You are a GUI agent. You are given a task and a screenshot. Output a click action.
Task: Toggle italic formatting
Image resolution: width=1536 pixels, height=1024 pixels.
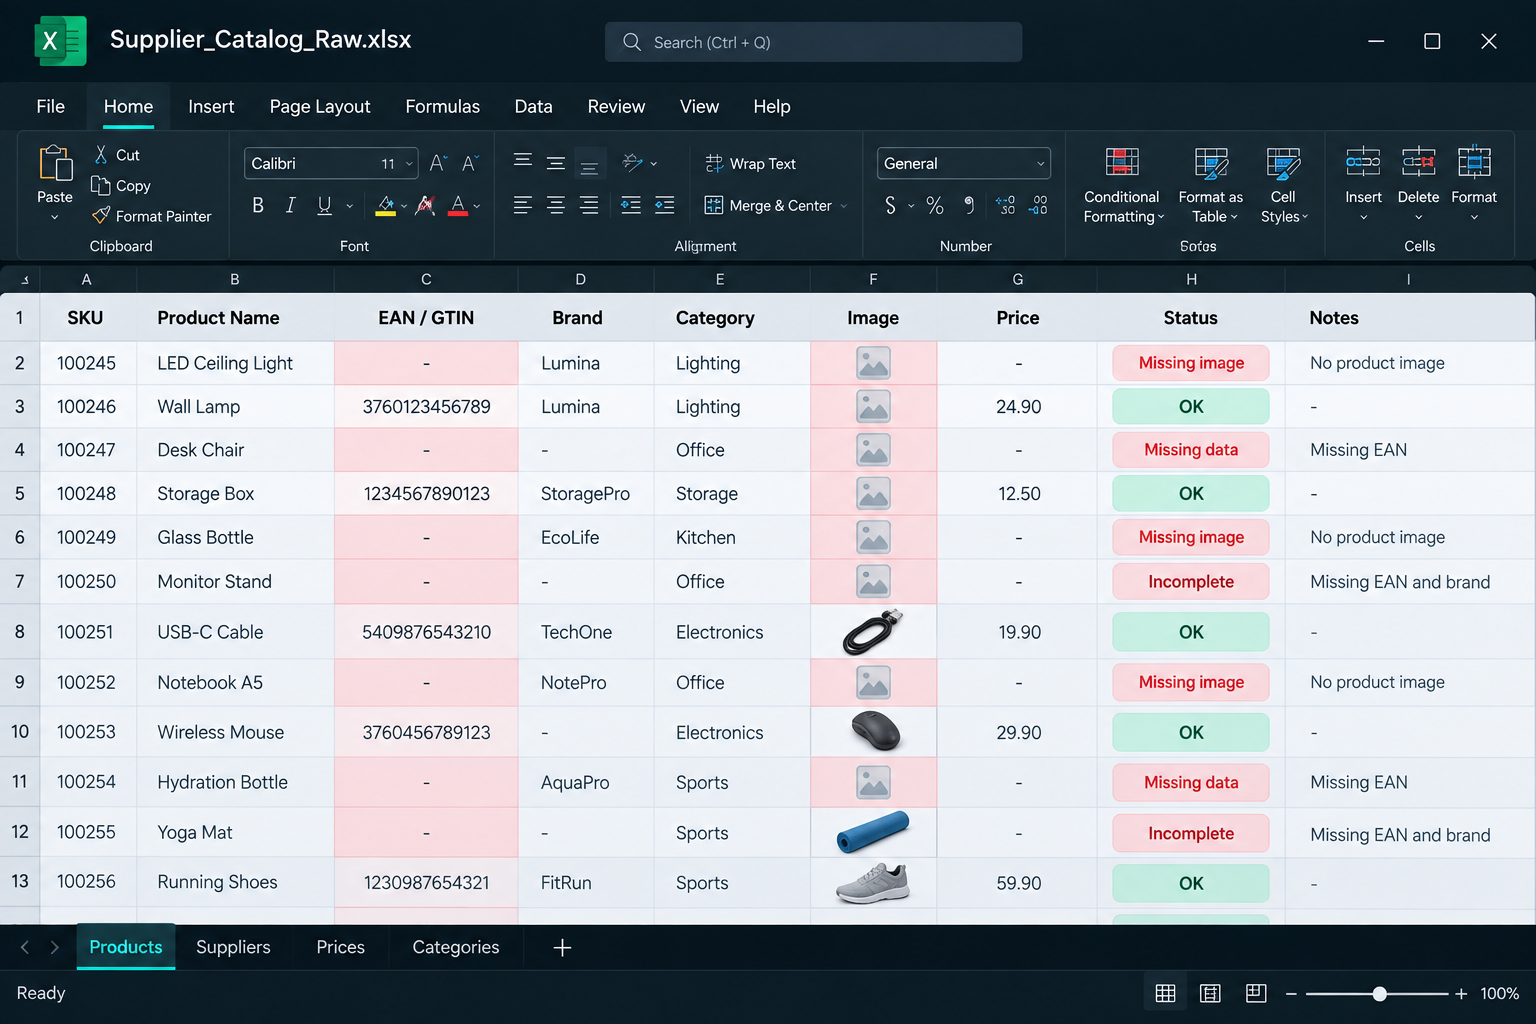coord(291,205)
